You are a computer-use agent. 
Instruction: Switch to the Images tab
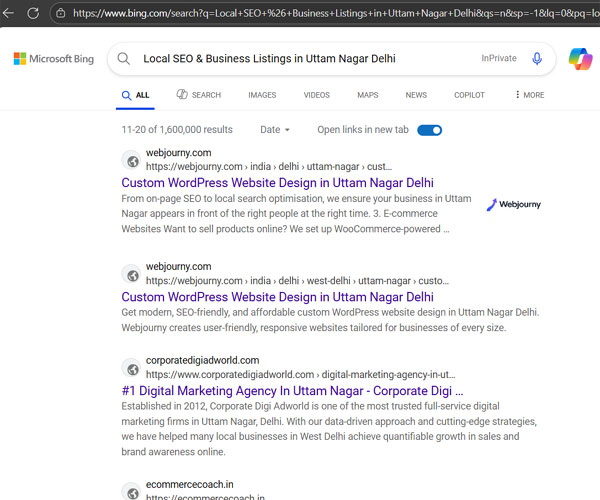[262, 95]
